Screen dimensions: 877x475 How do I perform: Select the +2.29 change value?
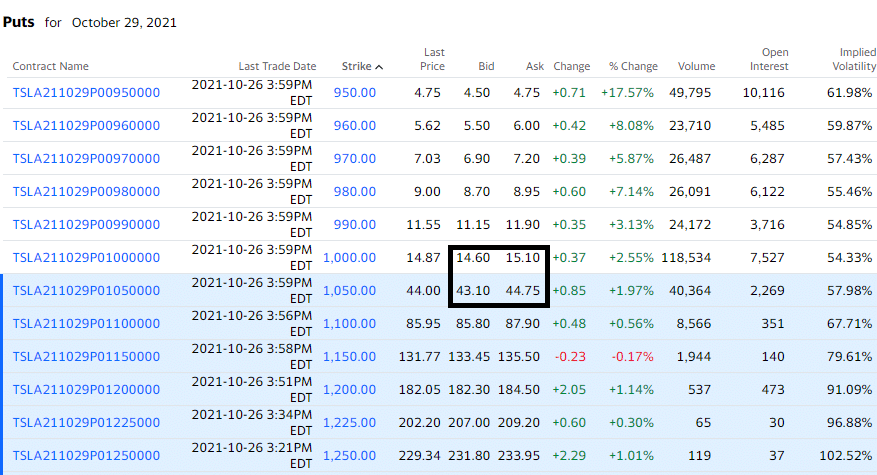point(569,455)
